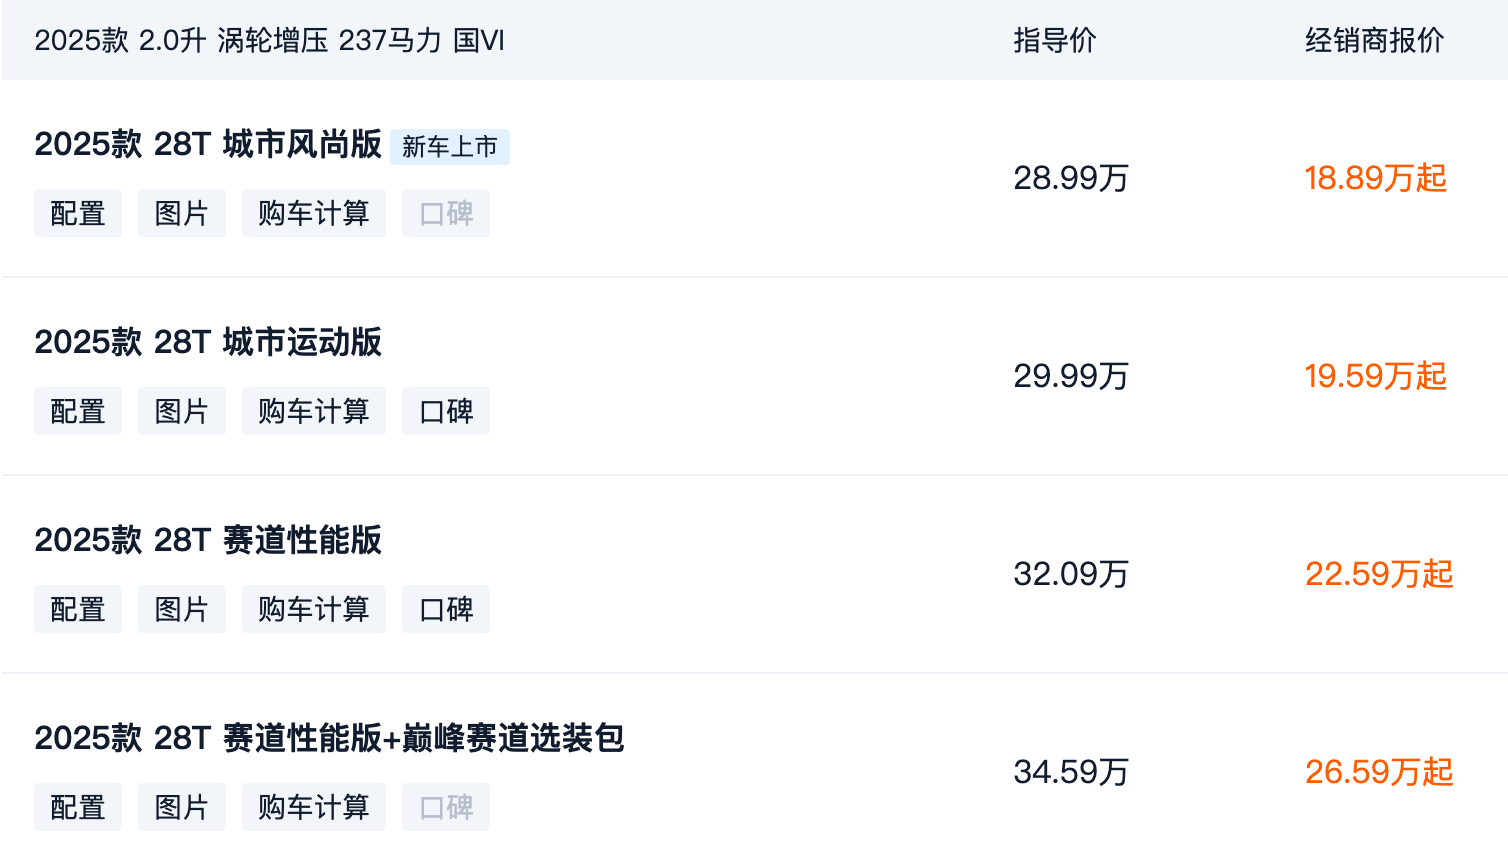The image size is (1508, 842).
Task: Open 口碑 for 28T 赛道性能版
Action: (446, 609)
